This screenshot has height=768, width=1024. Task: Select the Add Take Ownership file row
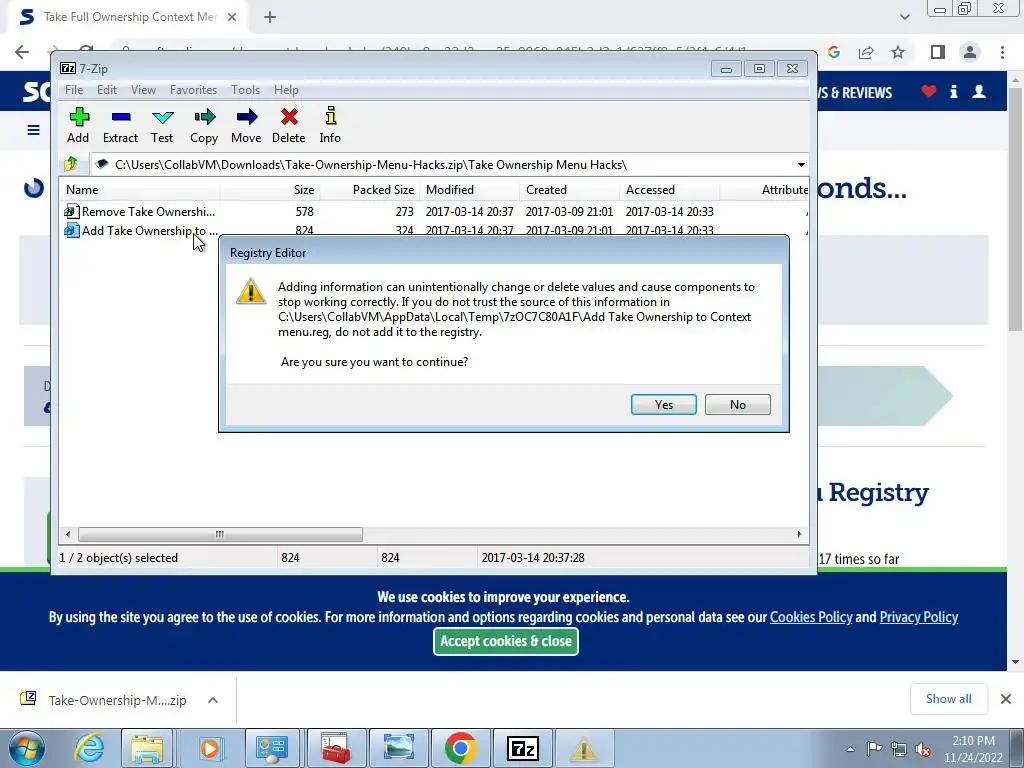434,230
